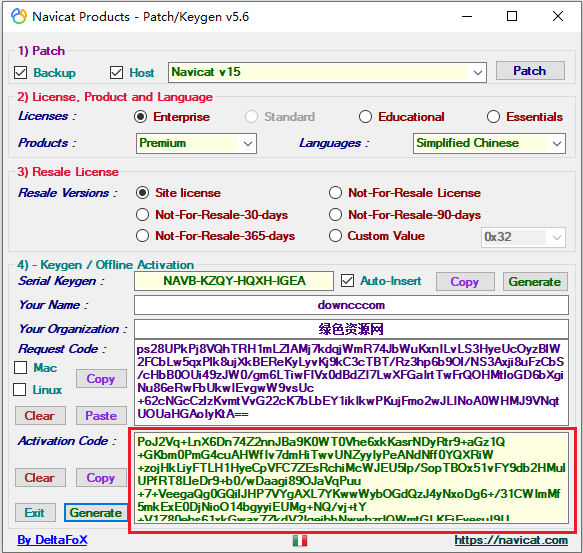Enable the Mac request code checkbox
583x553 pixels.
tap(20, 367)
